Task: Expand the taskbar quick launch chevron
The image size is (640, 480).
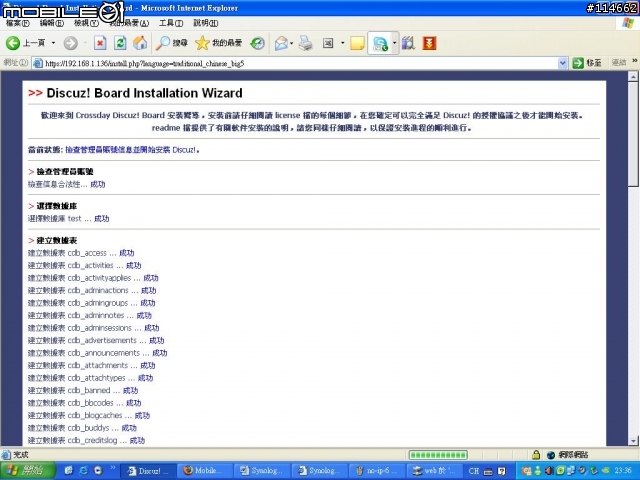Action: [113, 468]
